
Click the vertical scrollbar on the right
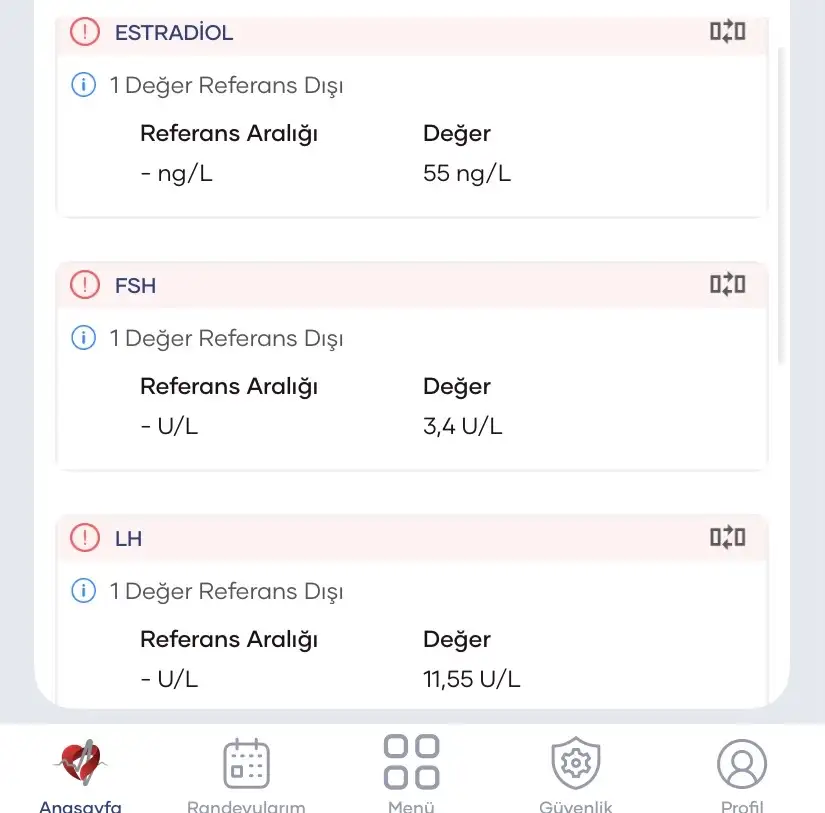click(x=782, y=200)
